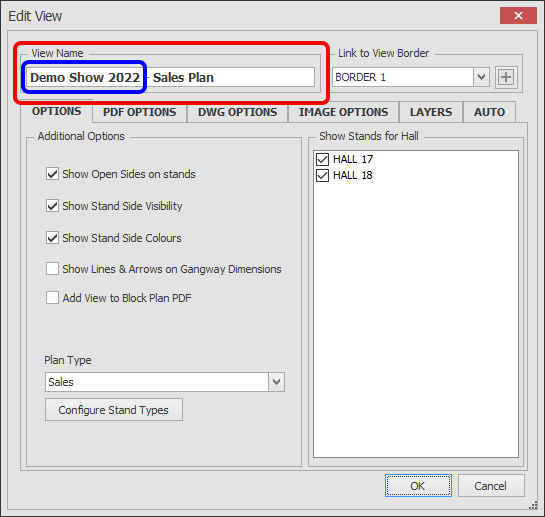Uncheck HALL 17 in stands list
Image resolution: width=545 pixels, height=517 pixels.
point(322,159)
